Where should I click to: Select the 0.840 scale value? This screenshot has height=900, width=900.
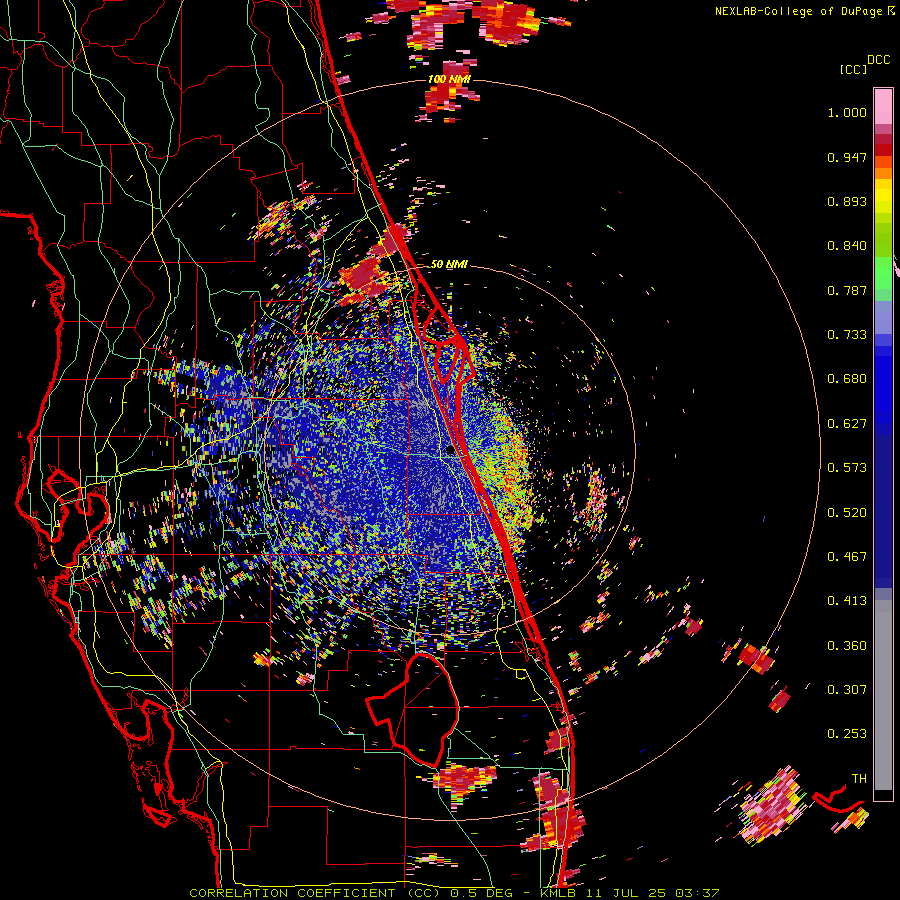point(847,246)
